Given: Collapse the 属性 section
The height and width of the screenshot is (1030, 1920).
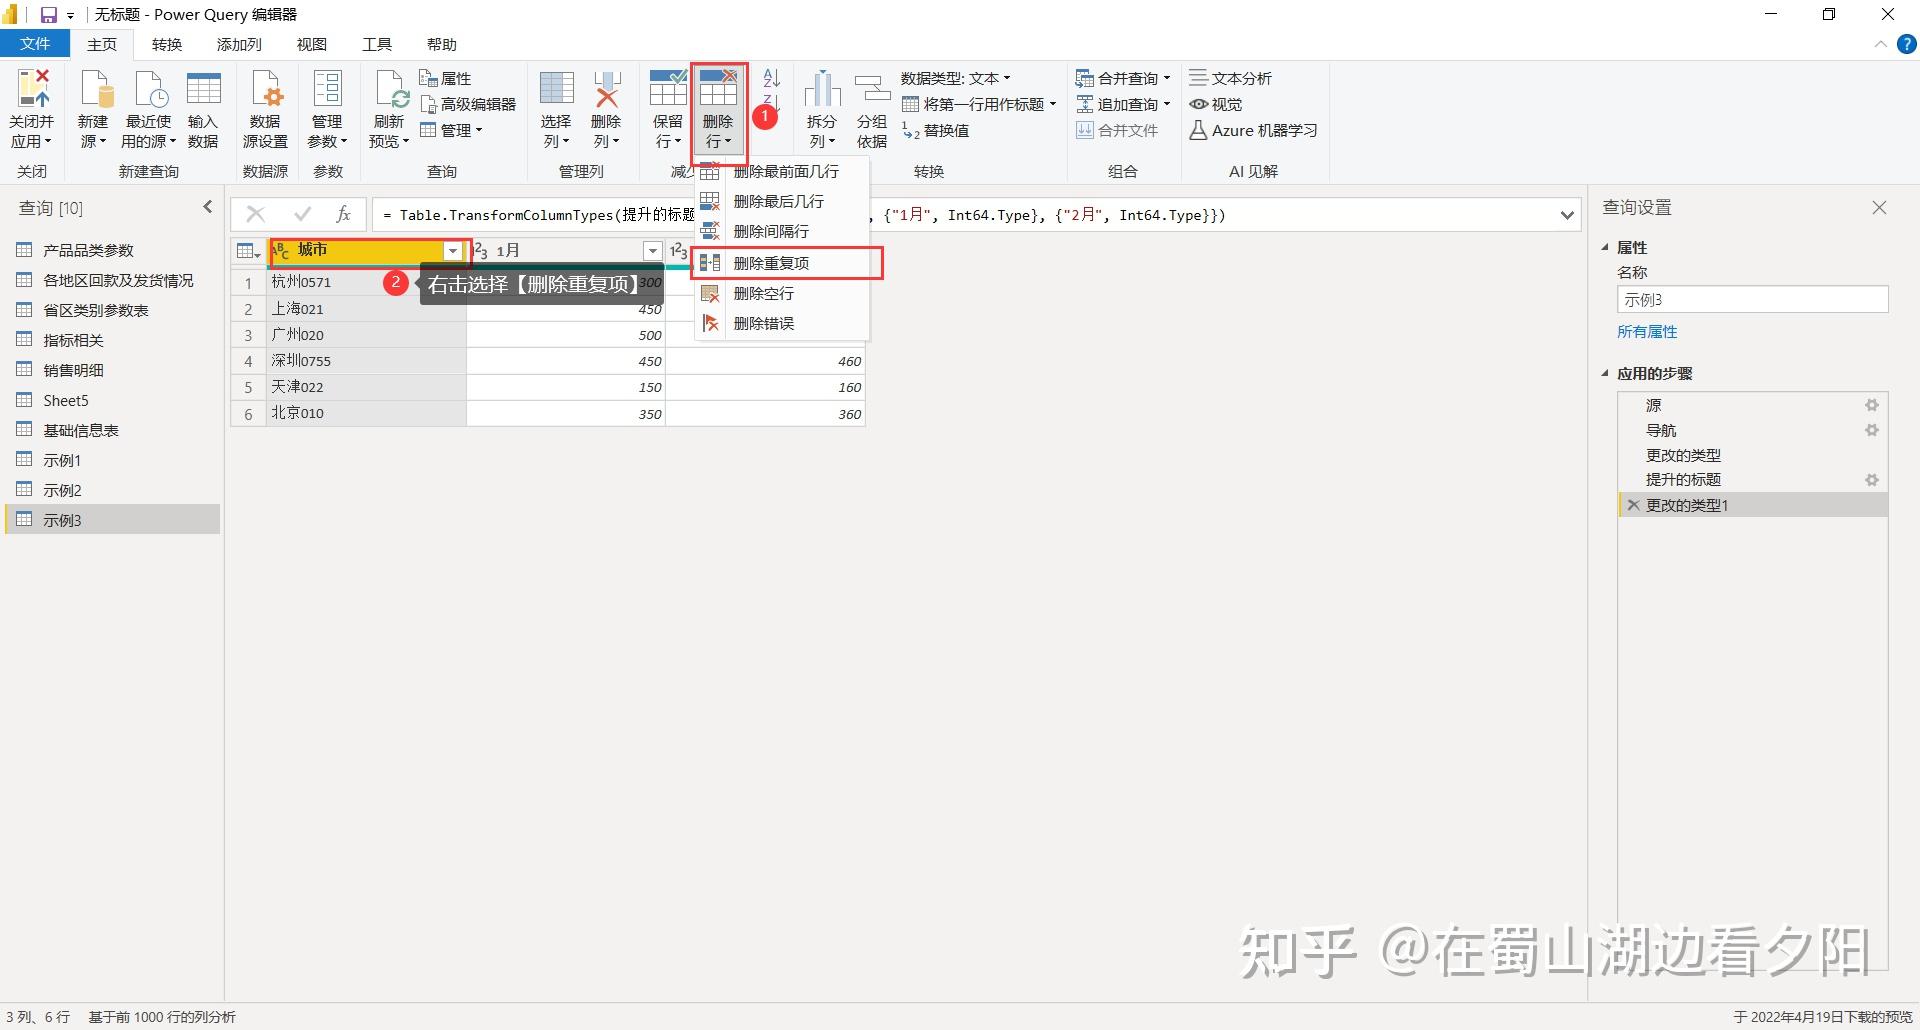Looking at the screenshot, I should pos(1606,247).
